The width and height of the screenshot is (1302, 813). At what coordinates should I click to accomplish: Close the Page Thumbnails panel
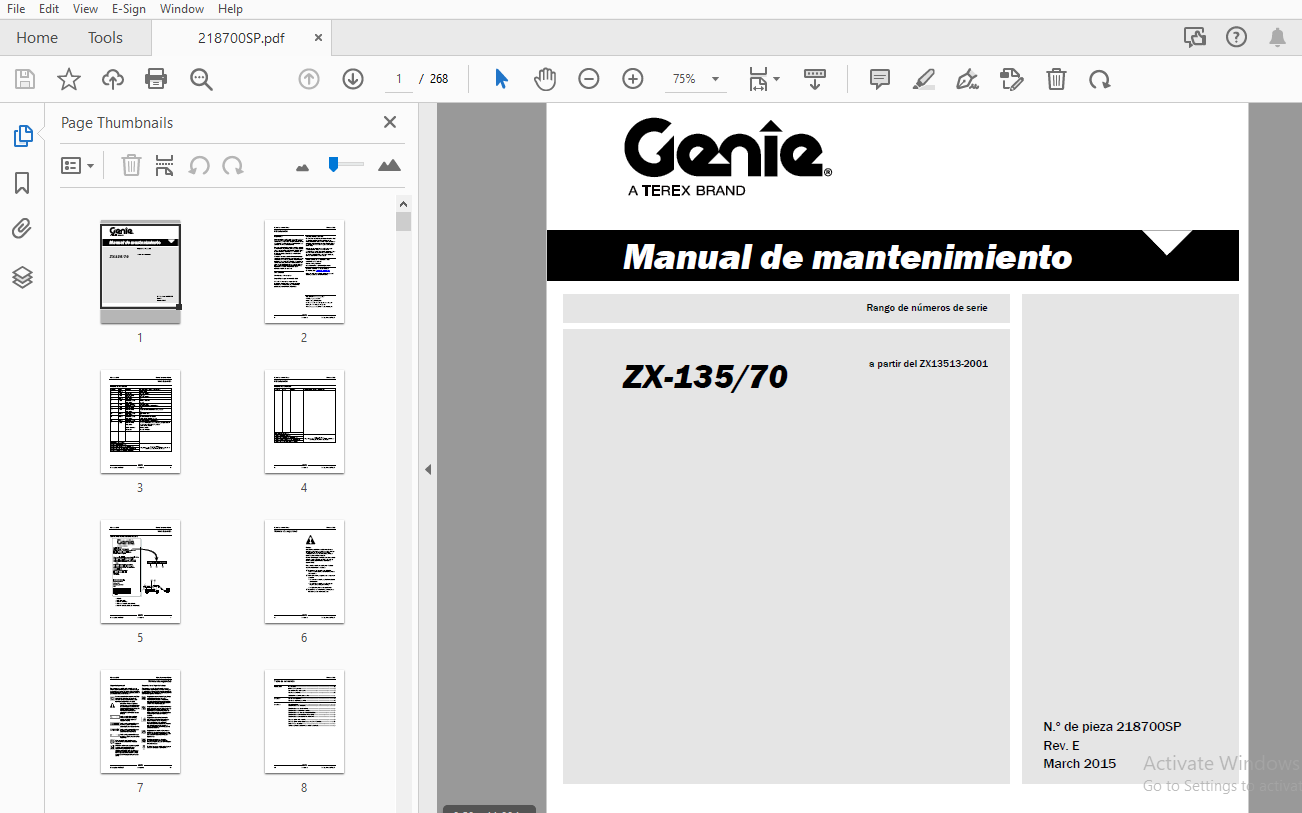(390, 122)
